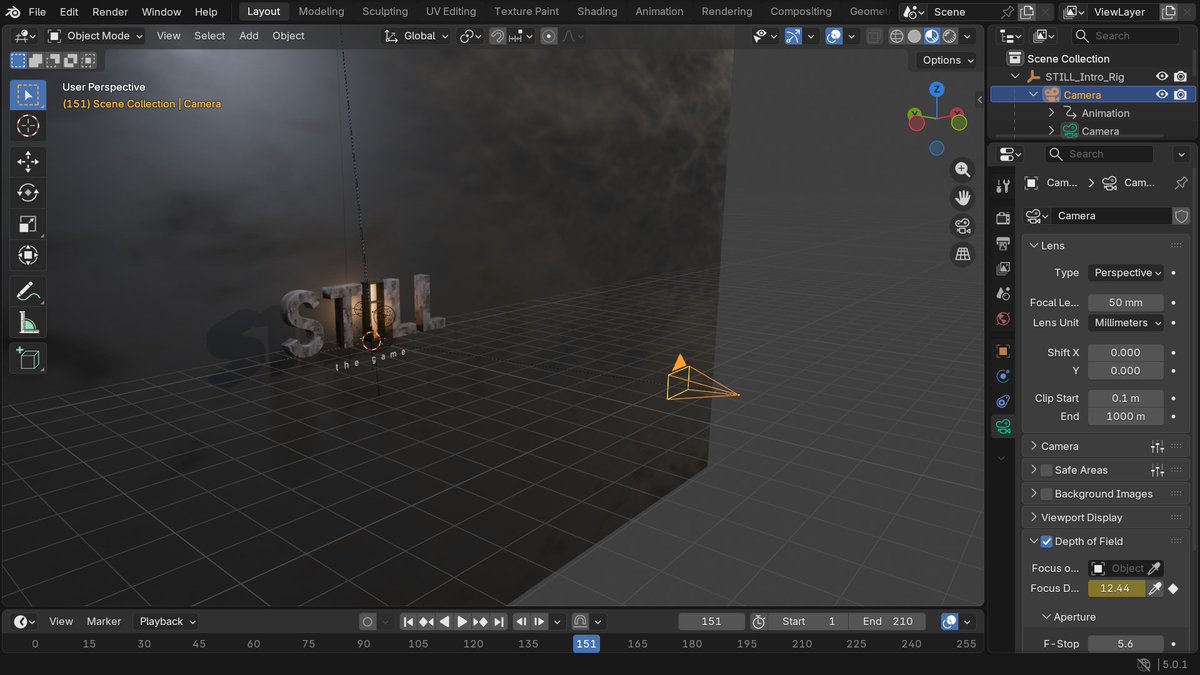Click the Focus Object picker field
The height and width of the screenshot is (675, 1200).
[1127, 568]
